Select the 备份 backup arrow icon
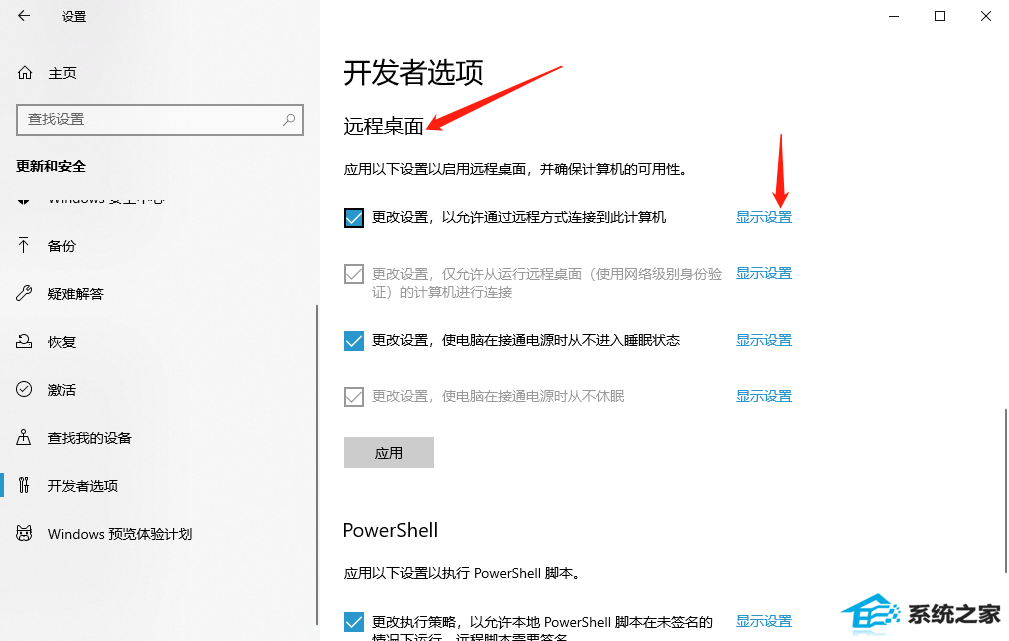This screenshot has height=641, width=1009. point(24,245)
